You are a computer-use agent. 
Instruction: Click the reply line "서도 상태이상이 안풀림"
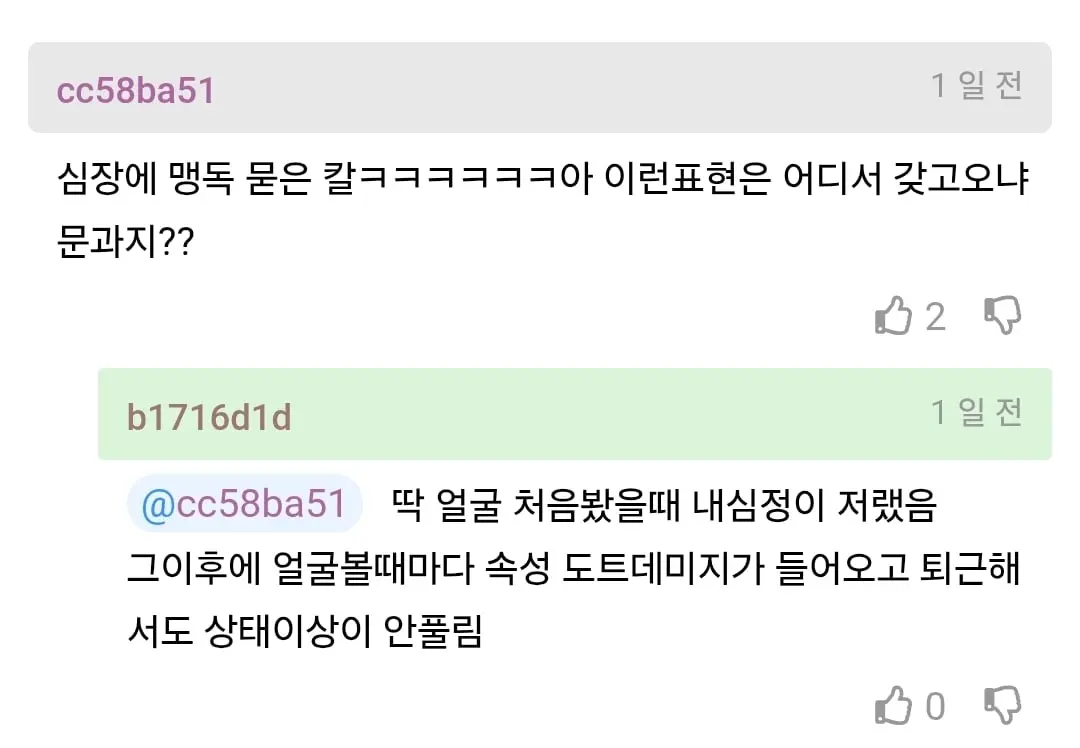tap(305, 632)
